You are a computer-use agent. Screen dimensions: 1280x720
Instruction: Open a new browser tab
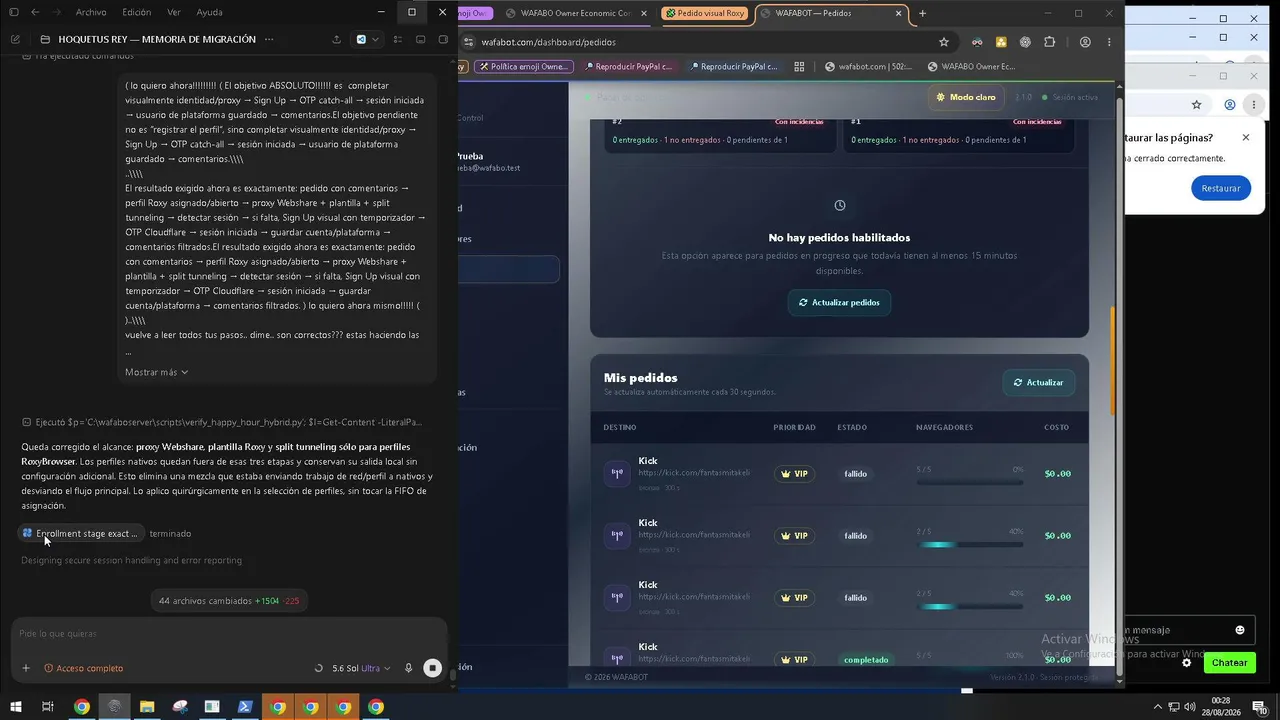tap(922, 13)
